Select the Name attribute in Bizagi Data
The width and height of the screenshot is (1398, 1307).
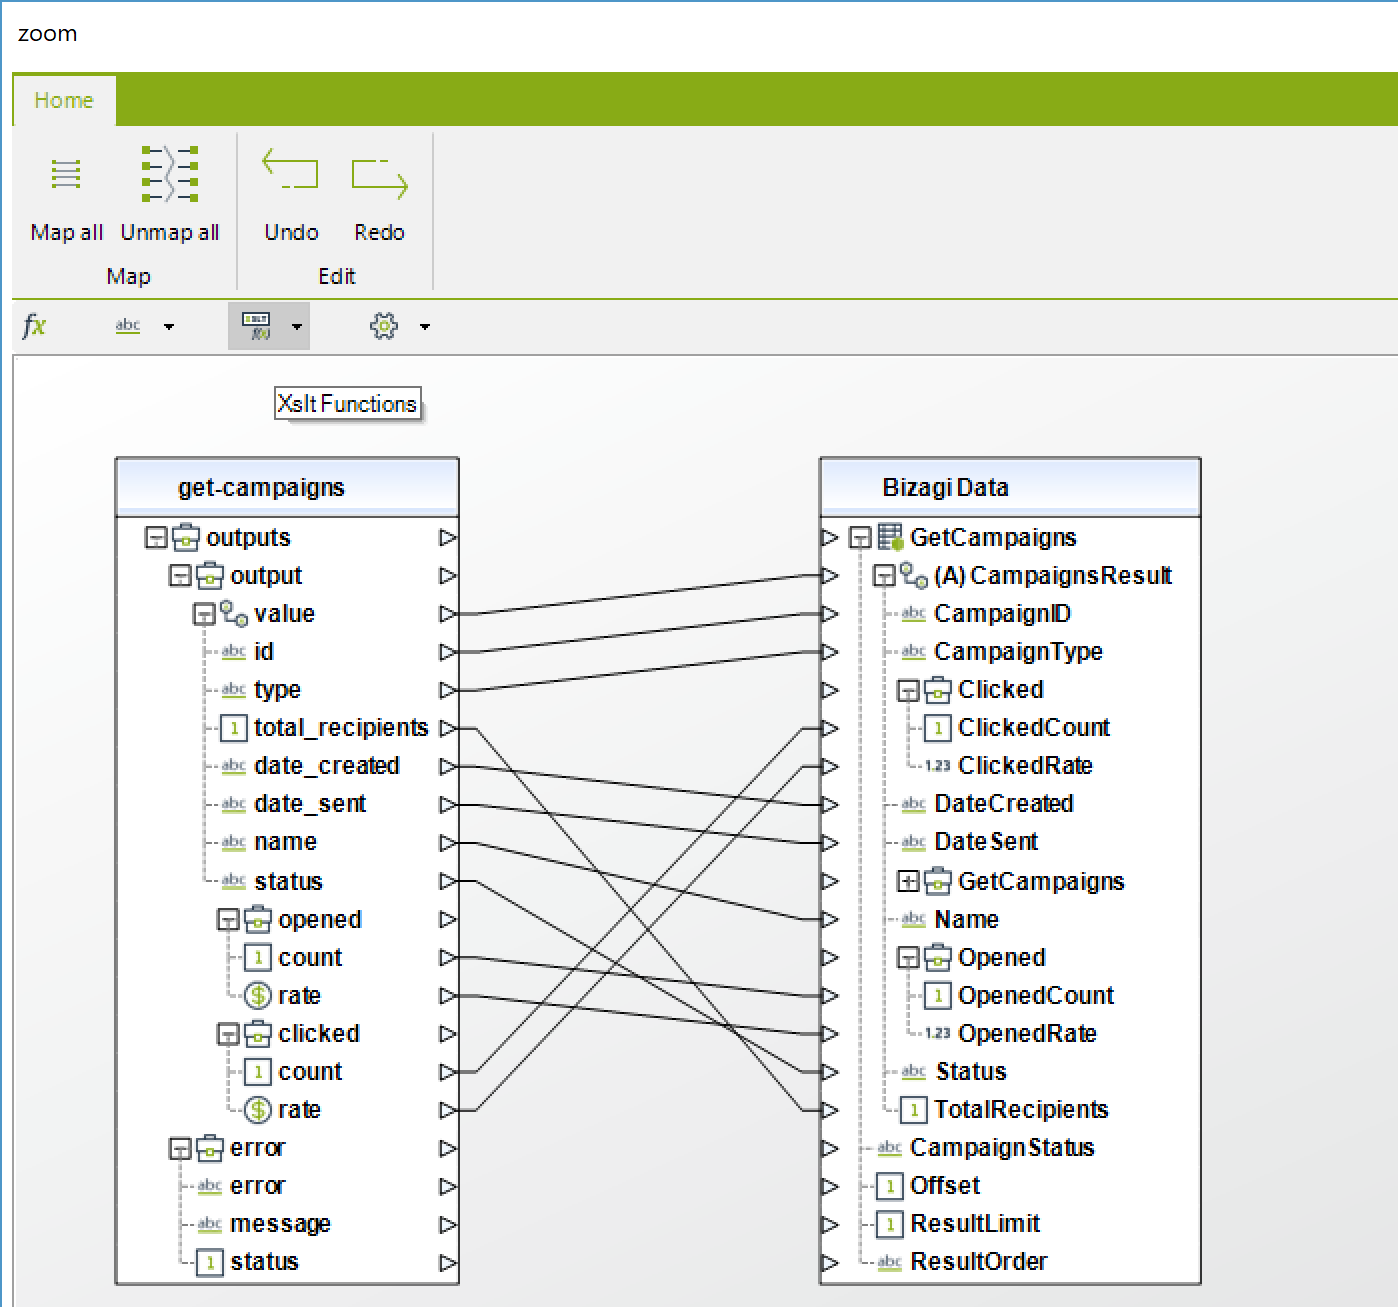(966, 920)
